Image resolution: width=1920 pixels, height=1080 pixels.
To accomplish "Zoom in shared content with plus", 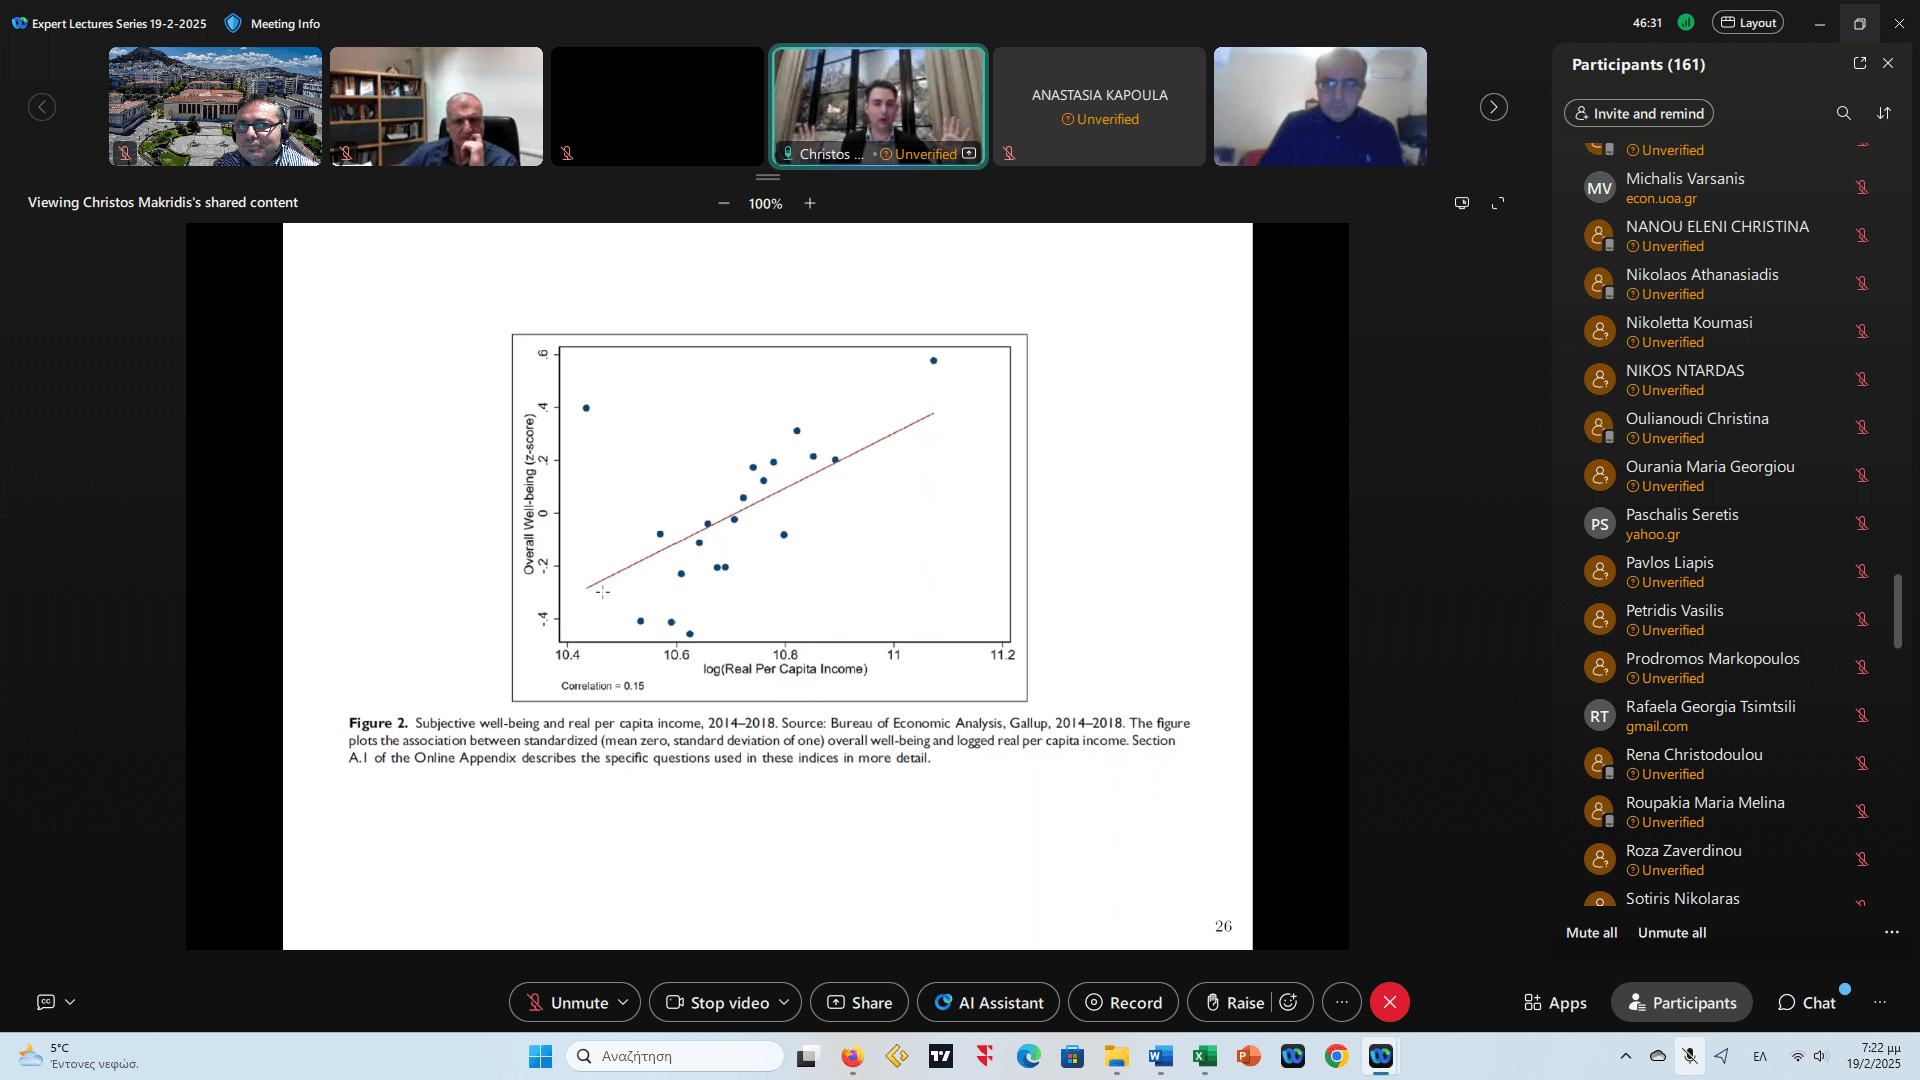I will pyautogui.click(x=810, y=203).
